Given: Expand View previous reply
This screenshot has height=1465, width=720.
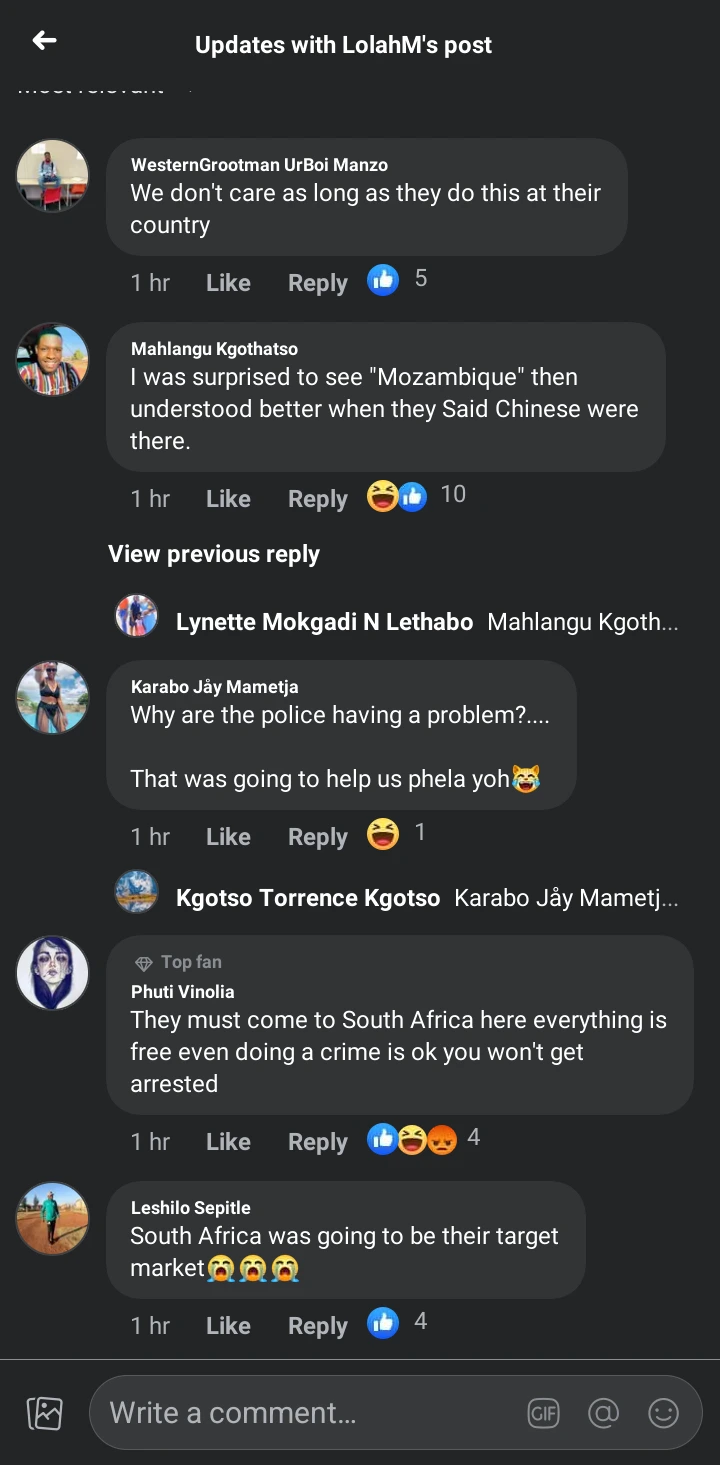Looking at the screenshot, I should 214,554.
